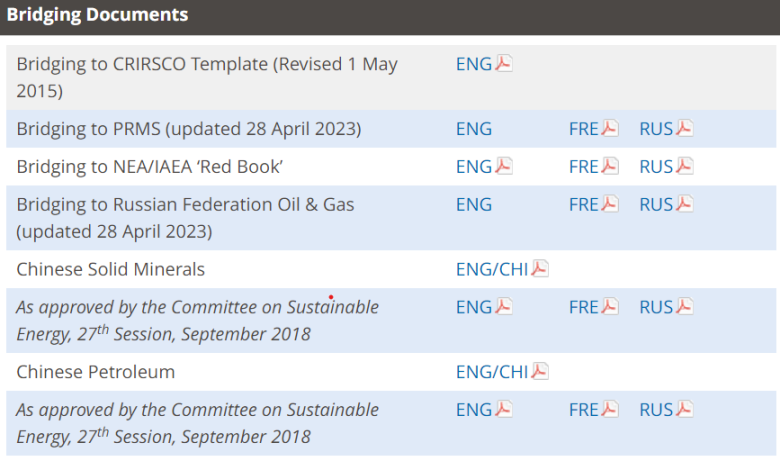Click ENG/CHI link for Chinese Solid Minerals
This screenshot has width=780, height=461.
(491, 269)
